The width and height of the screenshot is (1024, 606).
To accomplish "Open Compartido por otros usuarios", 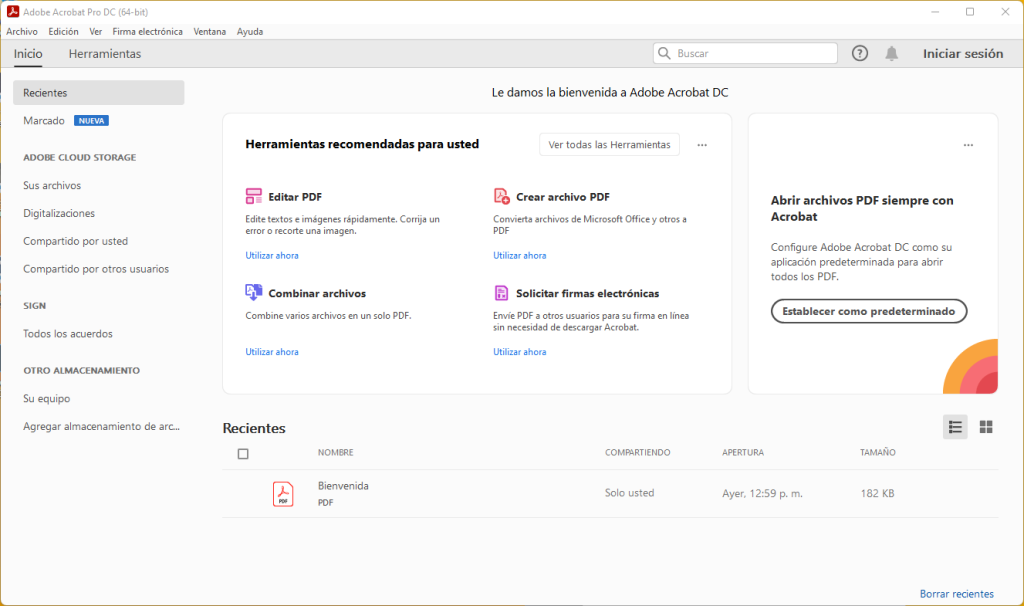I will (x=96, y=269).
